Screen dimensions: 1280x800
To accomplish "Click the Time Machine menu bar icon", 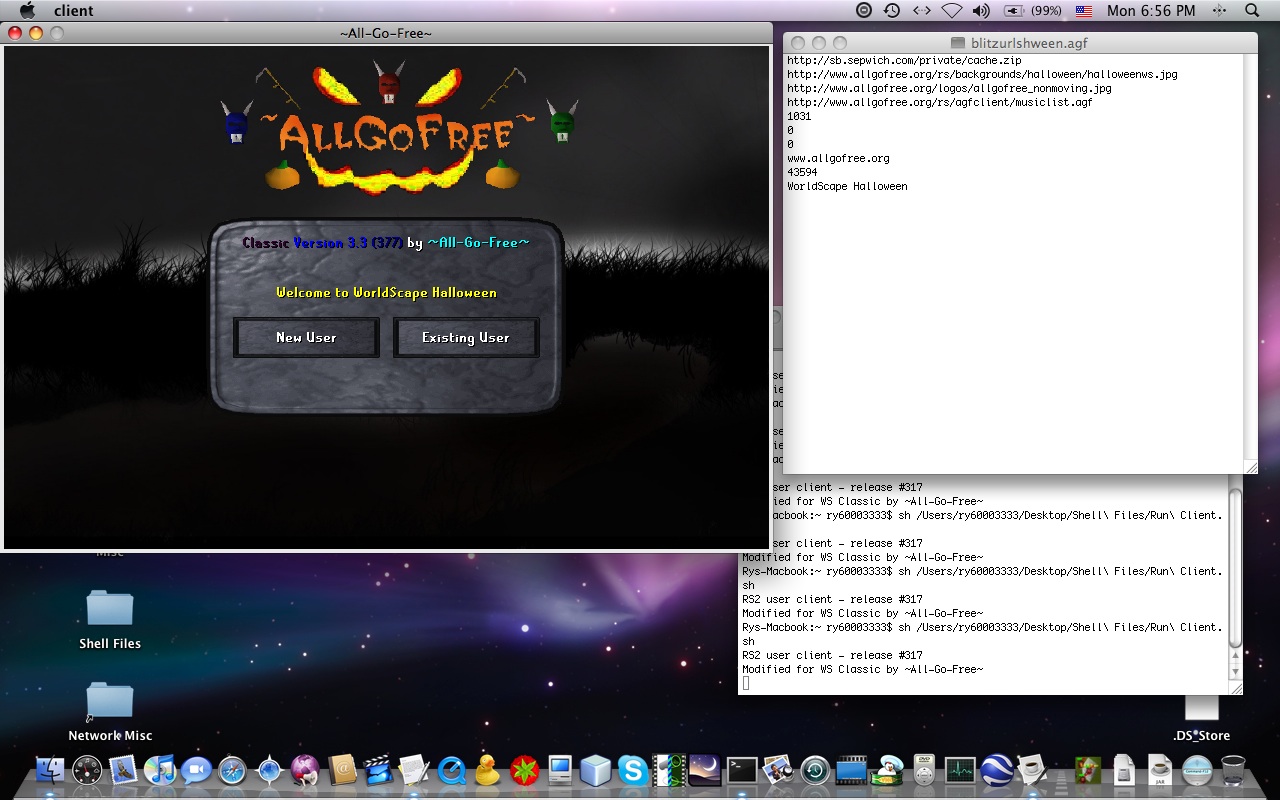I will coord(892,11).
